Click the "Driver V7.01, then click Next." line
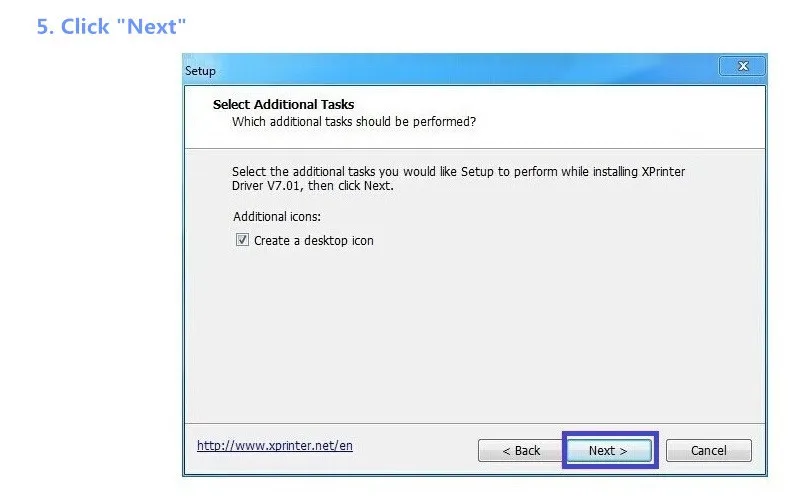The height and width of the screenshot is (498, 790). [x=312, y=186]
